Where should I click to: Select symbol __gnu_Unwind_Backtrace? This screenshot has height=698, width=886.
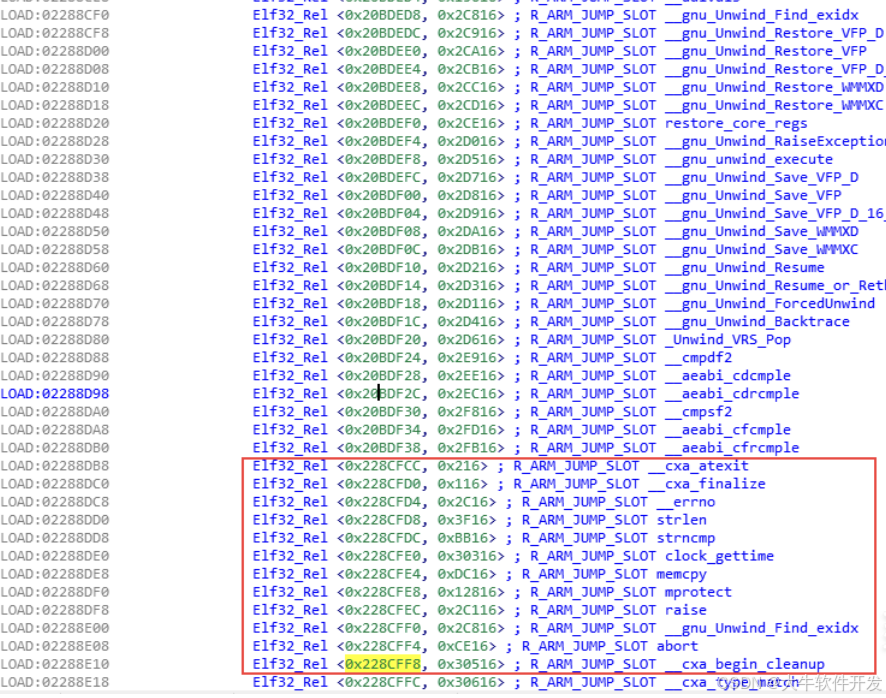(757, 322)
